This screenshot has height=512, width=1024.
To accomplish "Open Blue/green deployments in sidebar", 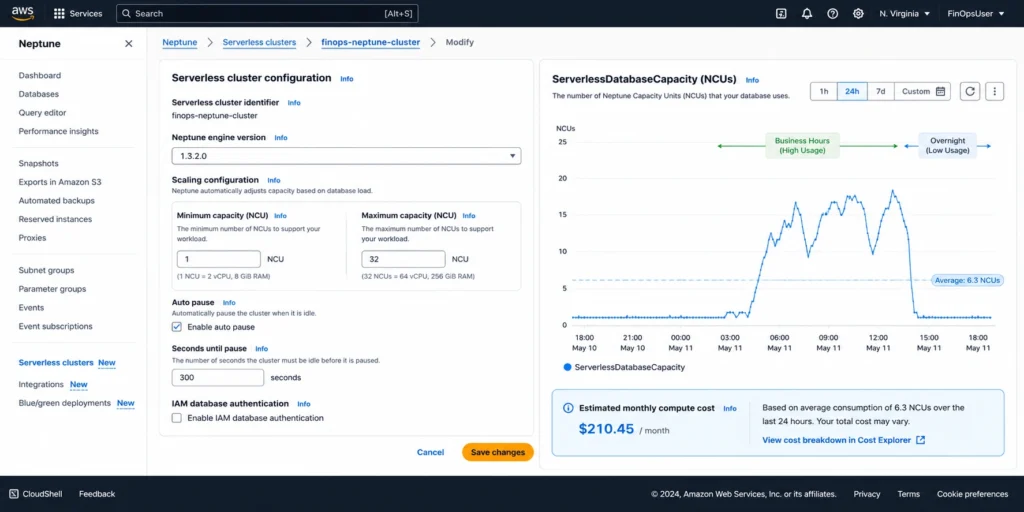I will coord(65,403).
